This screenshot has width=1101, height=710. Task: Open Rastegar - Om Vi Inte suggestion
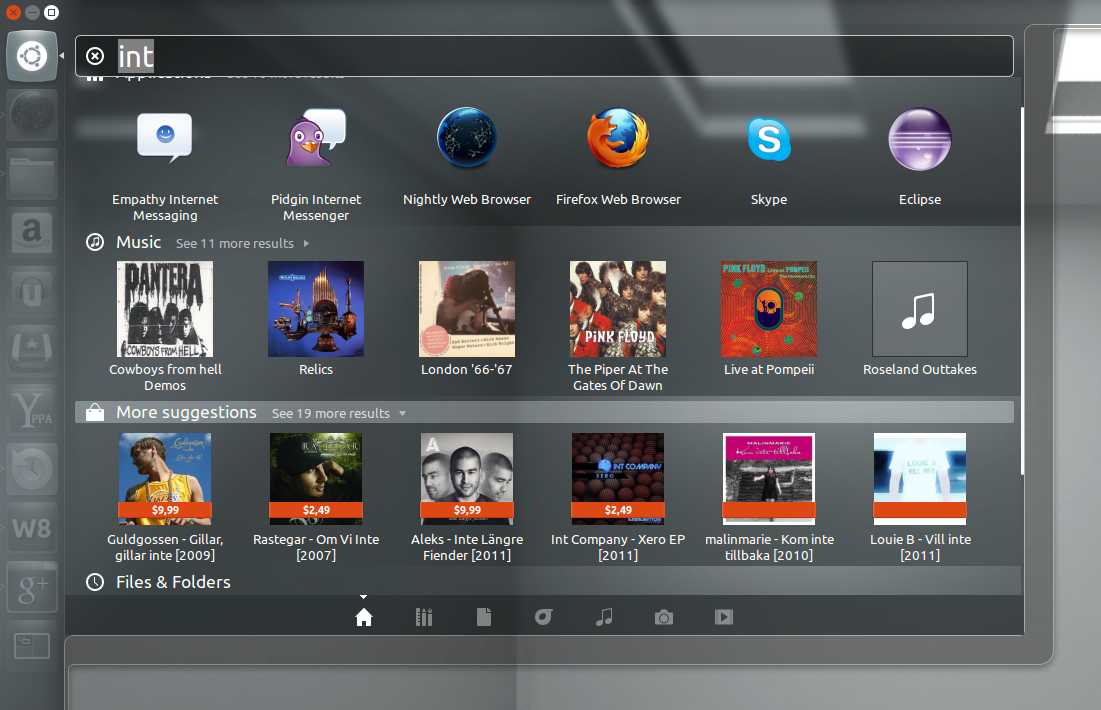(x=316, y=497)
